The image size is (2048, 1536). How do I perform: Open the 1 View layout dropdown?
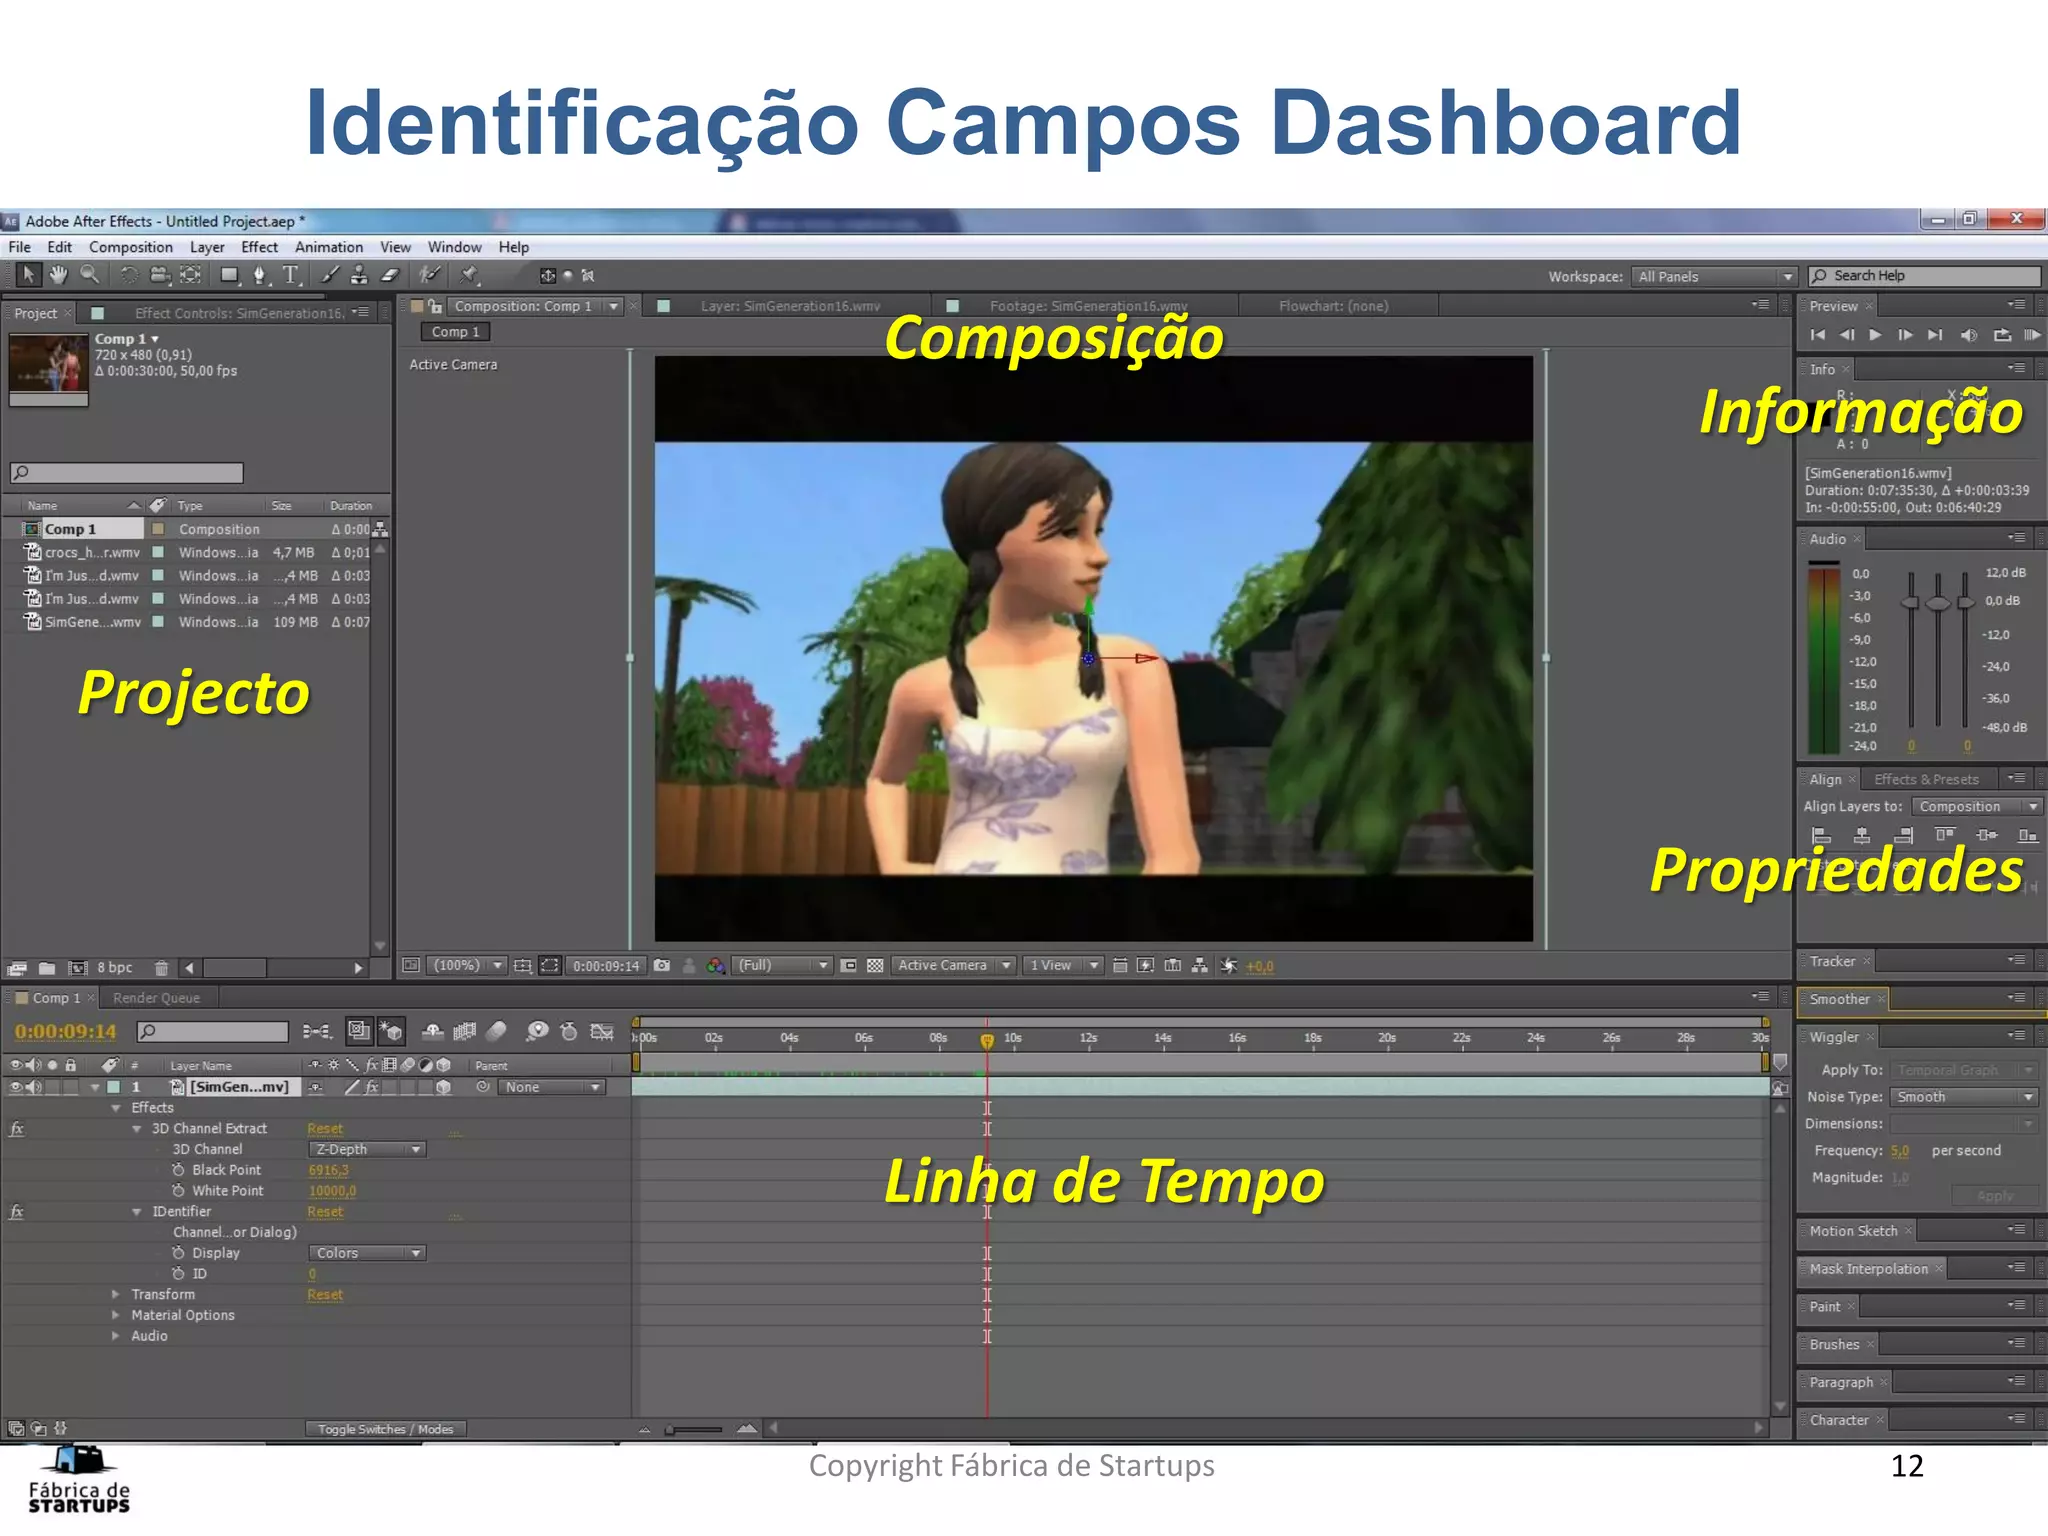coord(1062,965)
